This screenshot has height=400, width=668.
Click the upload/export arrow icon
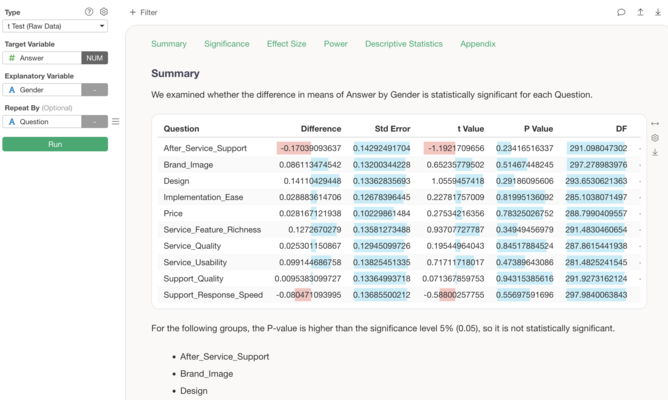pyautogui.click(x=640, y=12)
